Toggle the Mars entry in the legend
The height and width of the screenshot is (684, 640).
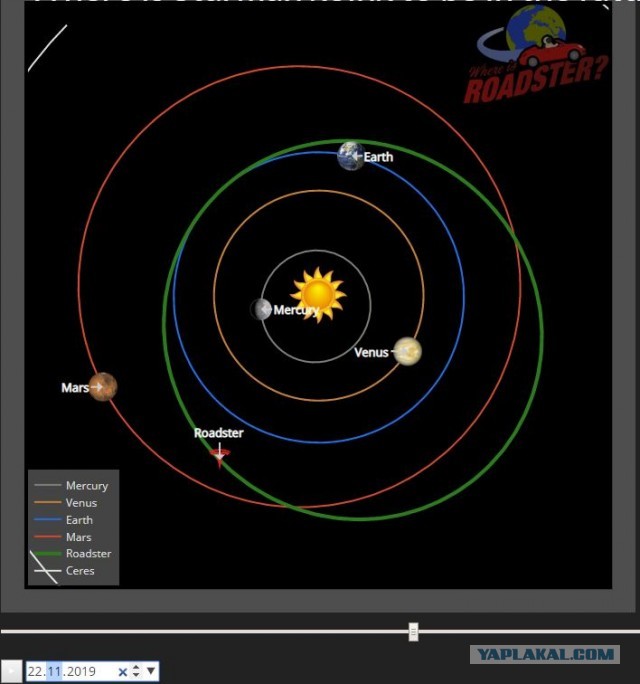[x=62, y=537]
